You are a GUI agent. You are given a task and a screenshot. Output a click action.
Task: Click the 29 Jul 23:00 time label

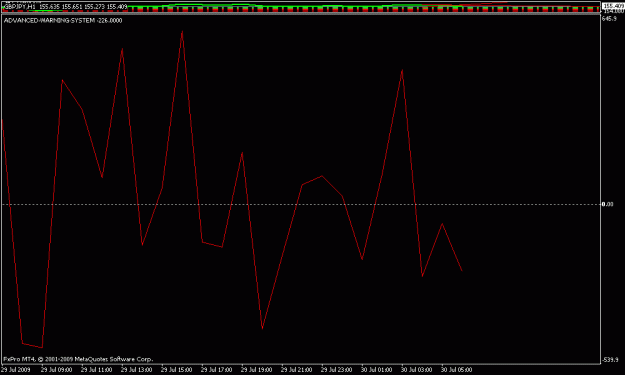pyautogui.click(x=336, y=369)
